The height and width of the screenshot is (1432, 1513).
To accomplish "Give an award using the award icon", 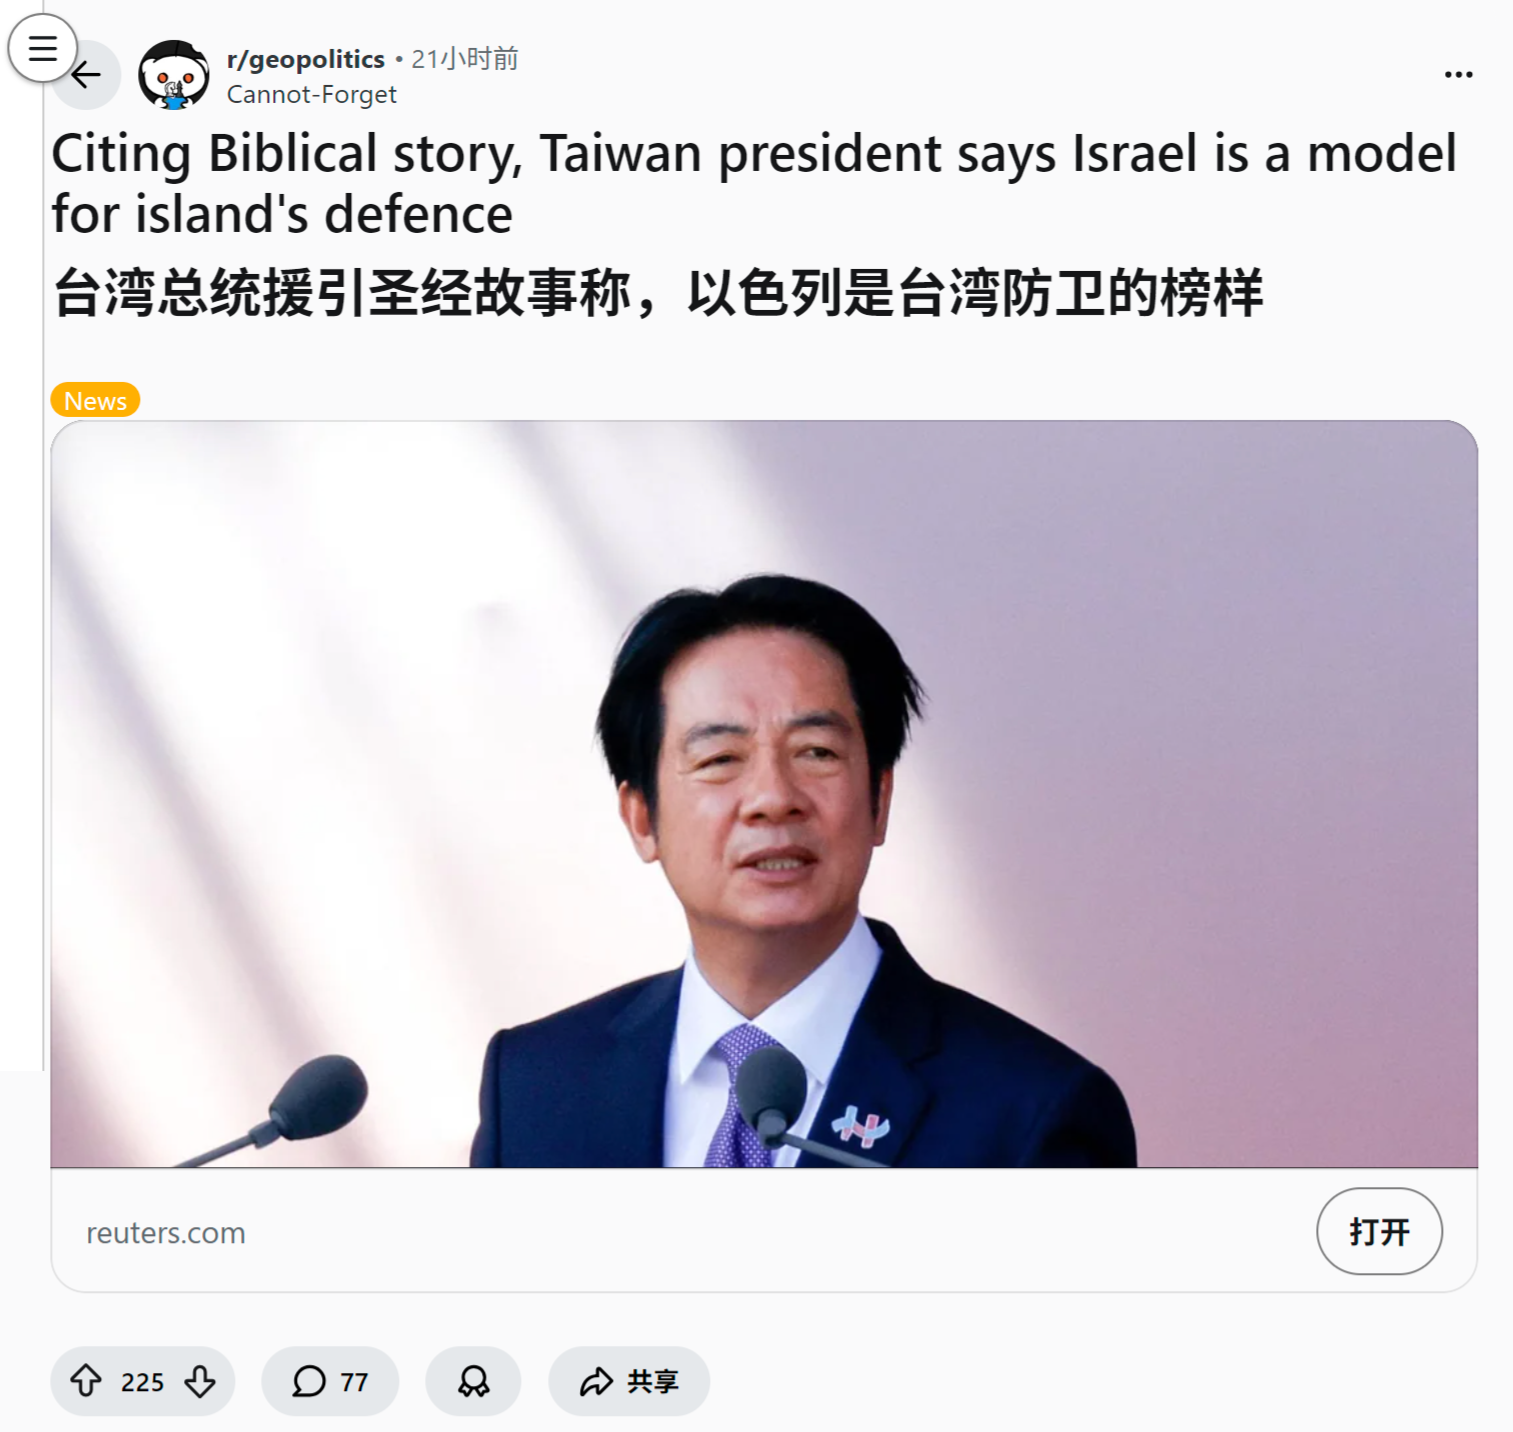I will pyautogui.click(x=473, y=1381).
